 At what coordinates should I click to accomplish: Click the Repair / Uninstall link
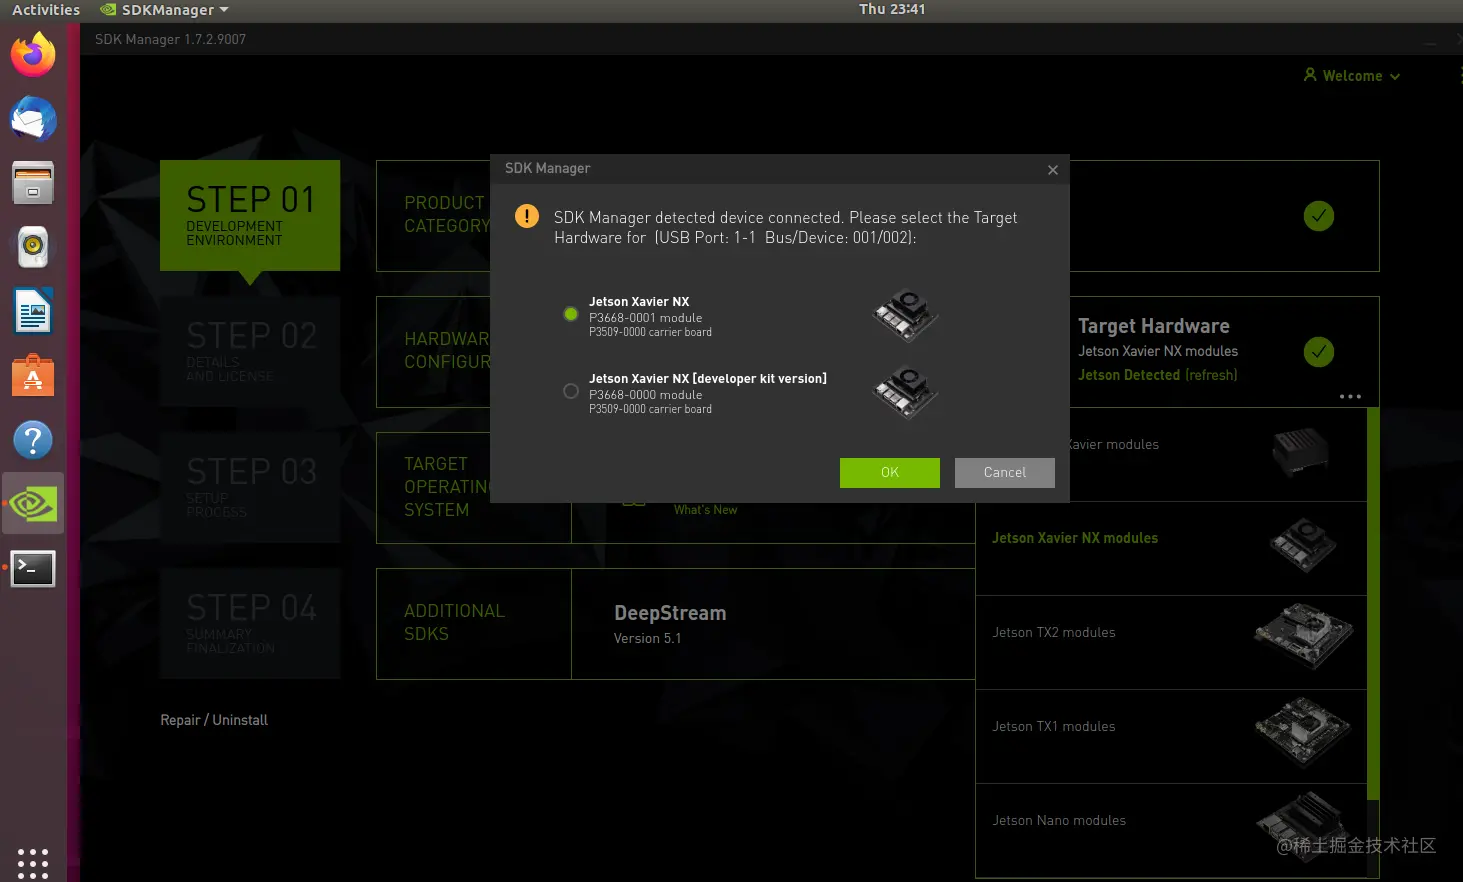(214, 720)
